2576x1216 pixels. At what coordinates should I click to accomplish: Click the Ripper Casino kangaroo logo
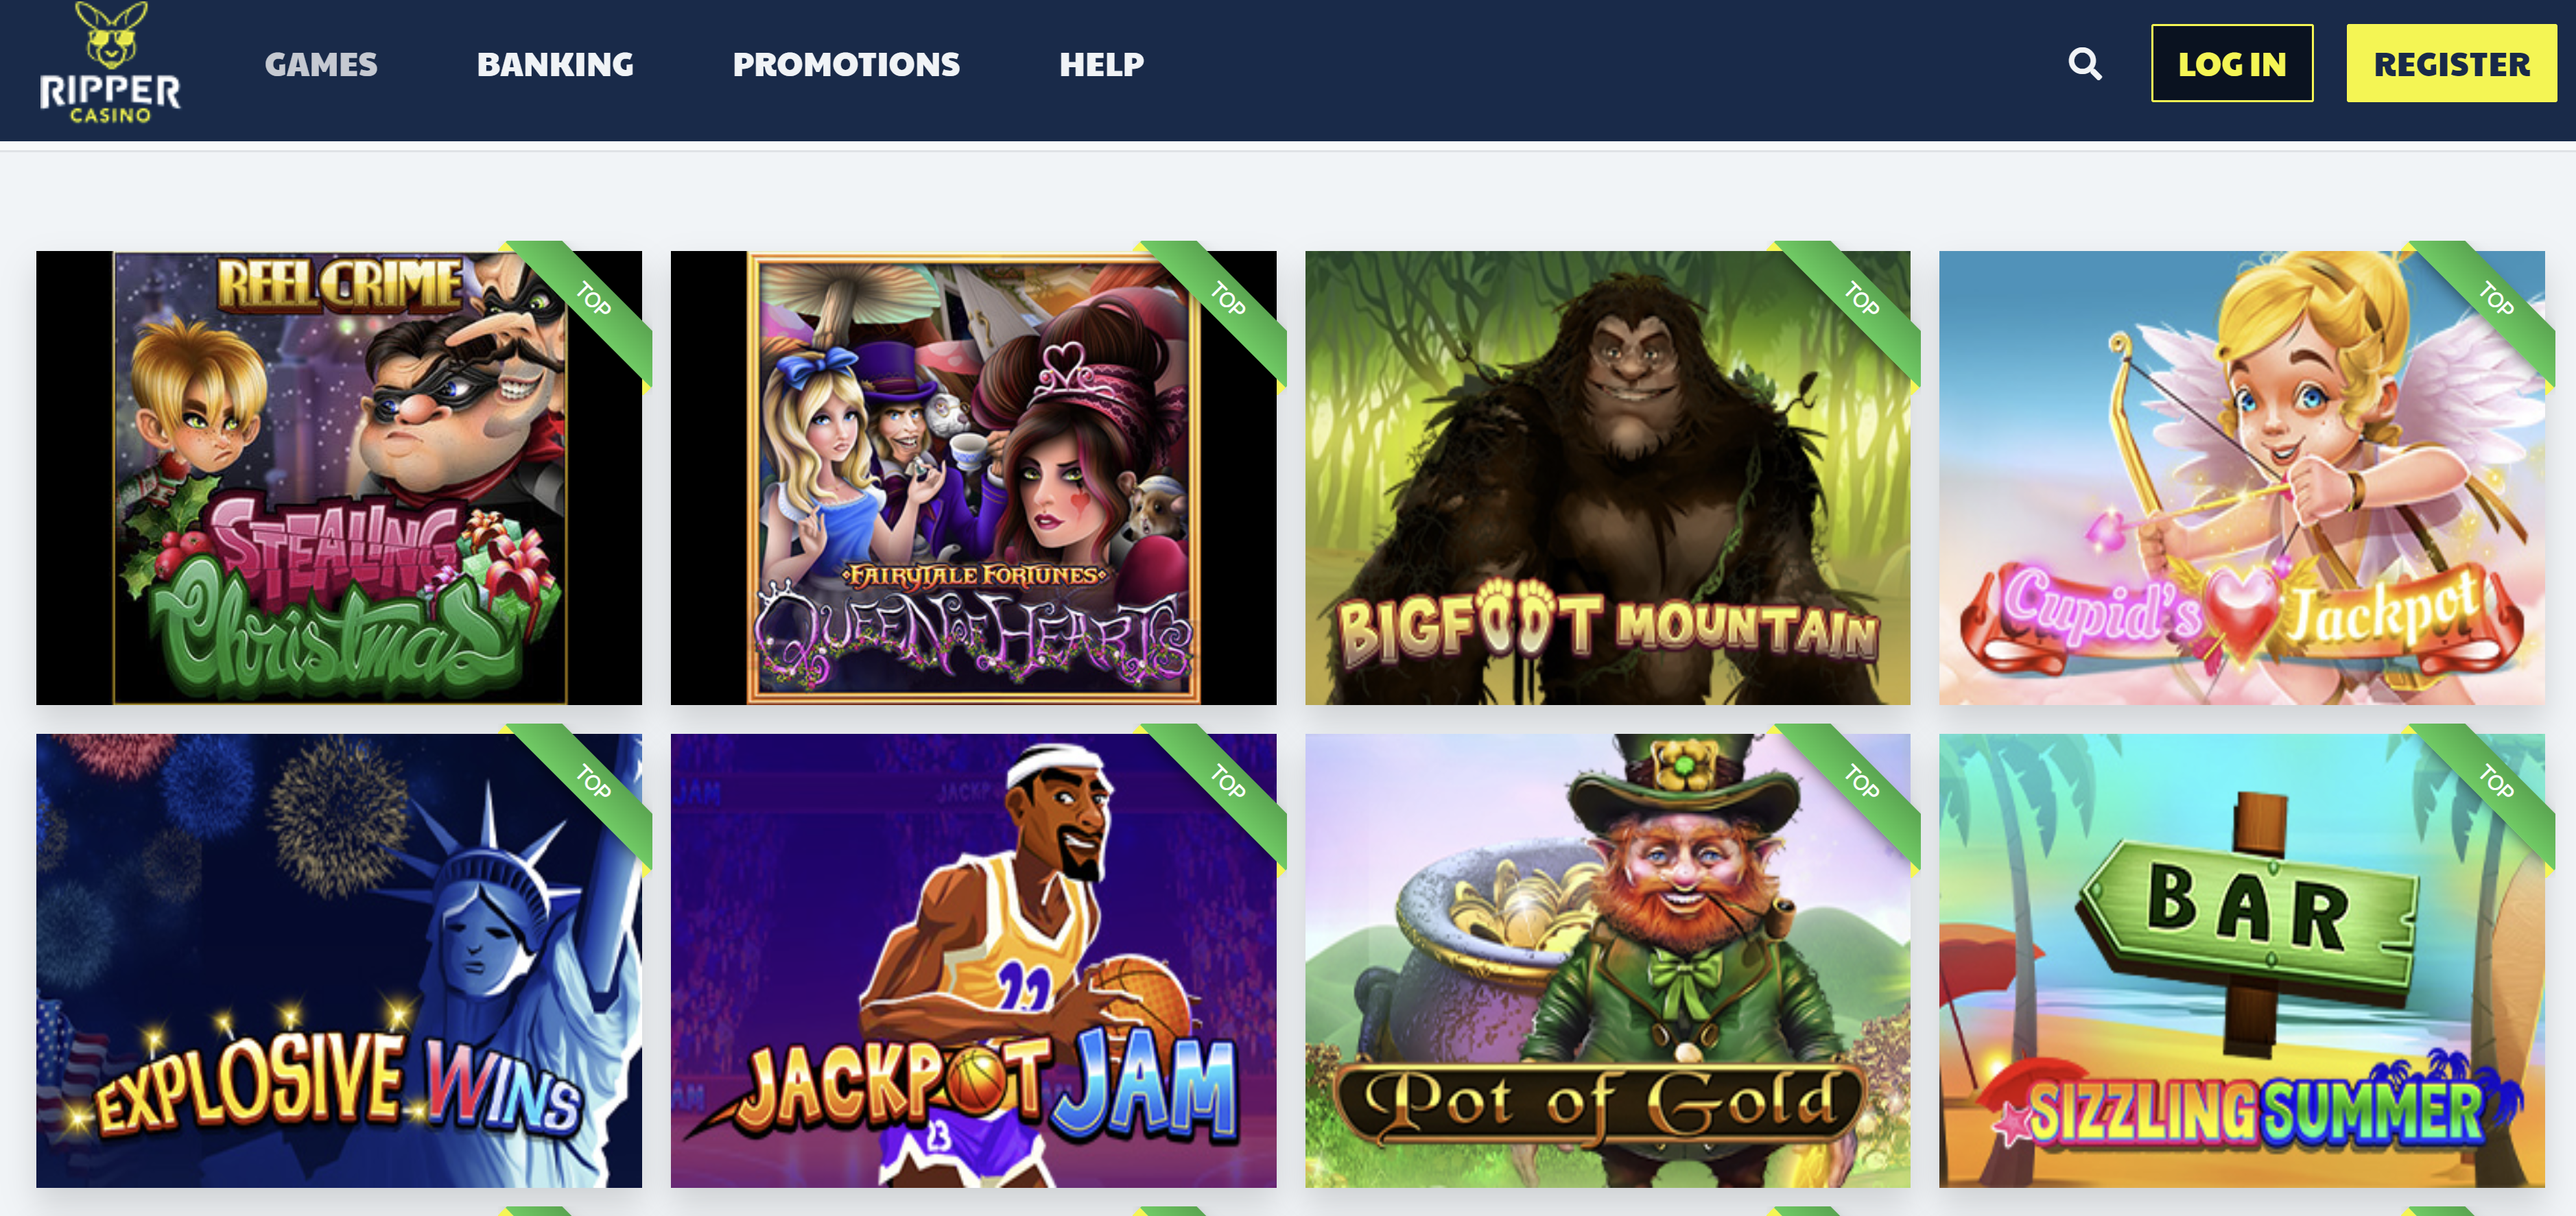pyautogui.click(x=110, y=63)
